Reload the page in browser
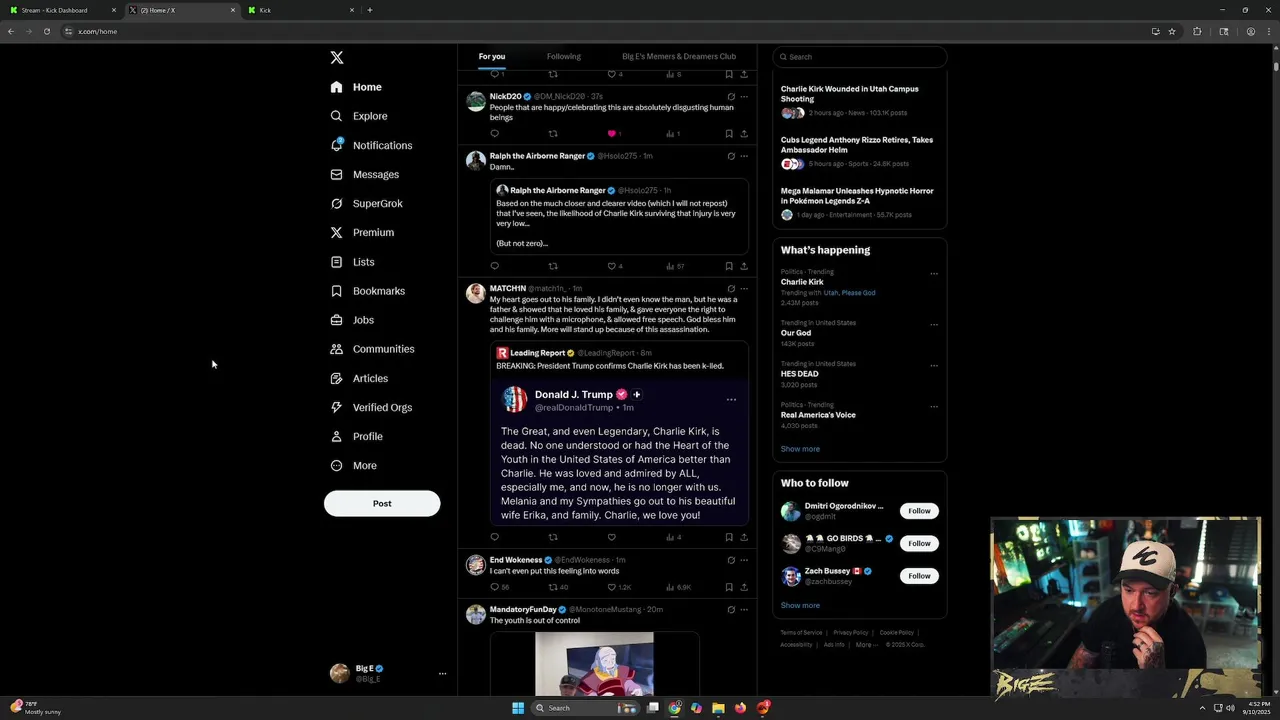The height and width of the screenshot is (720, 1280). pyautogui.click(x=46, y=31)
